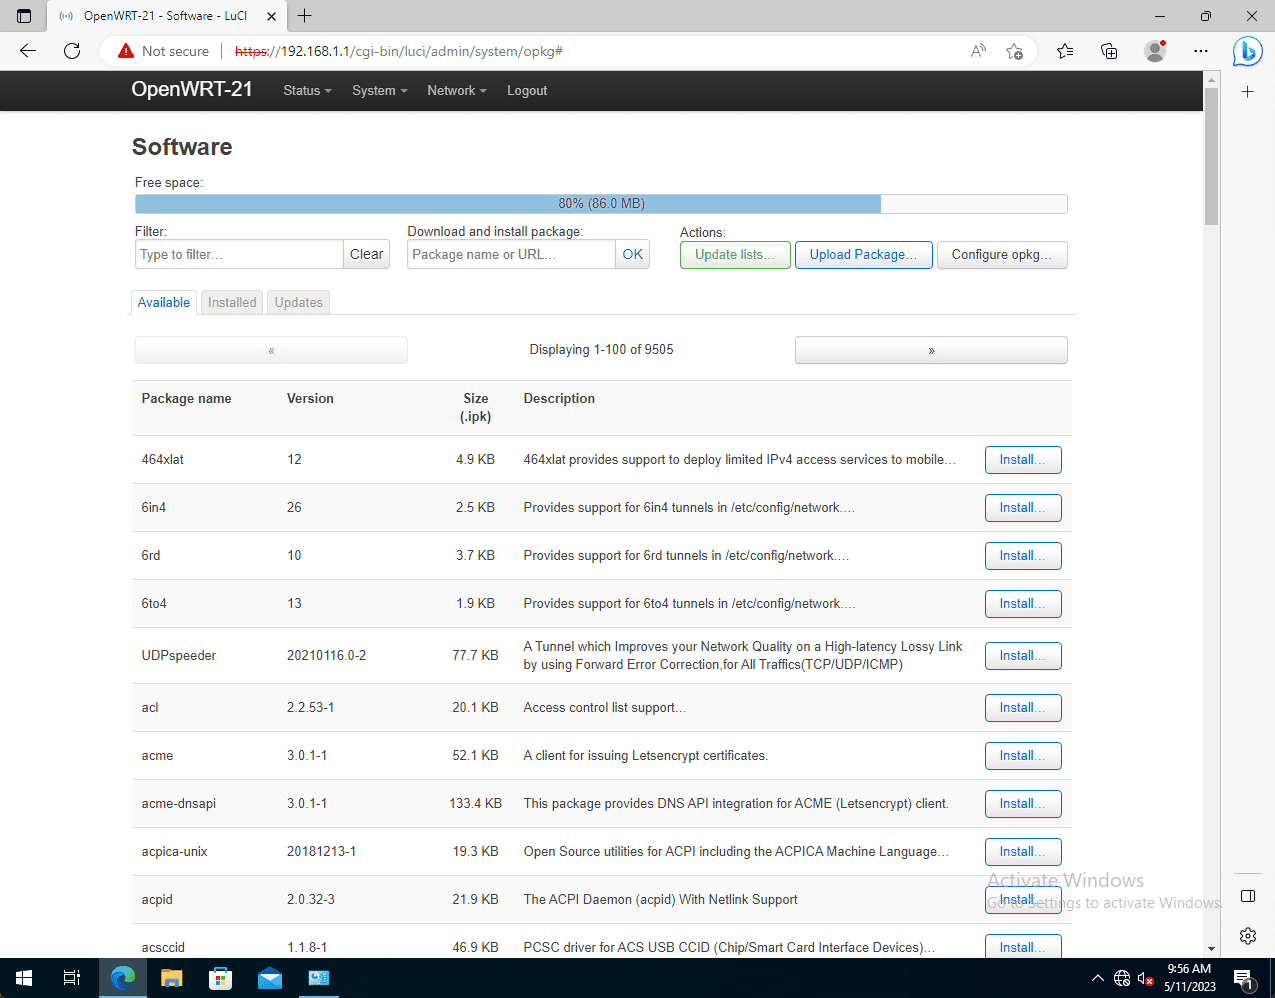Viewport: 1275px width, 998px height.
Task: Install the 6to4 package
Action: (x=1023, y=604)
